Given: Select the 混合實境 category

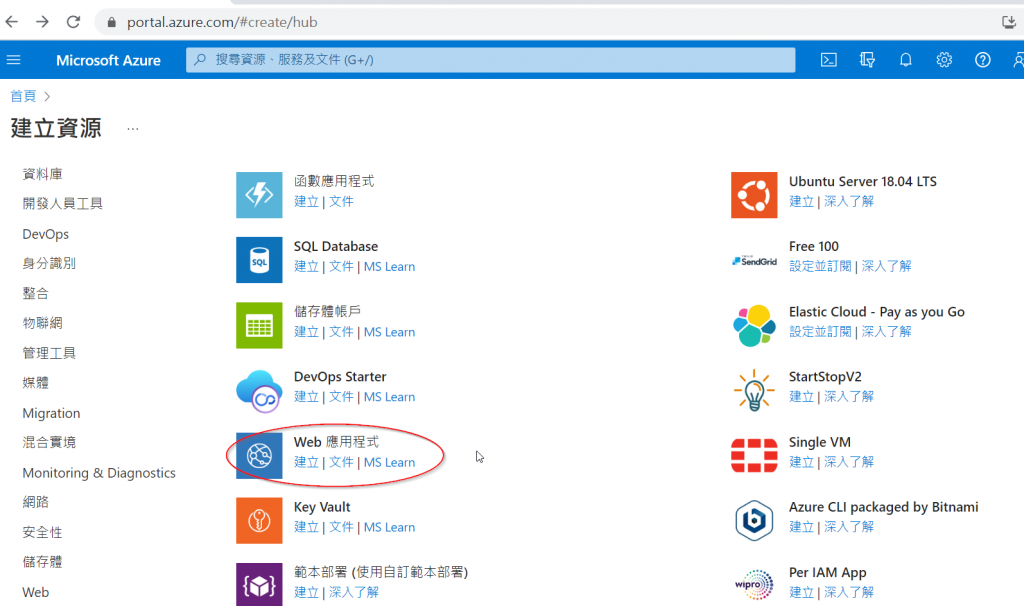Looking at the screenshot, I should 49,442.
